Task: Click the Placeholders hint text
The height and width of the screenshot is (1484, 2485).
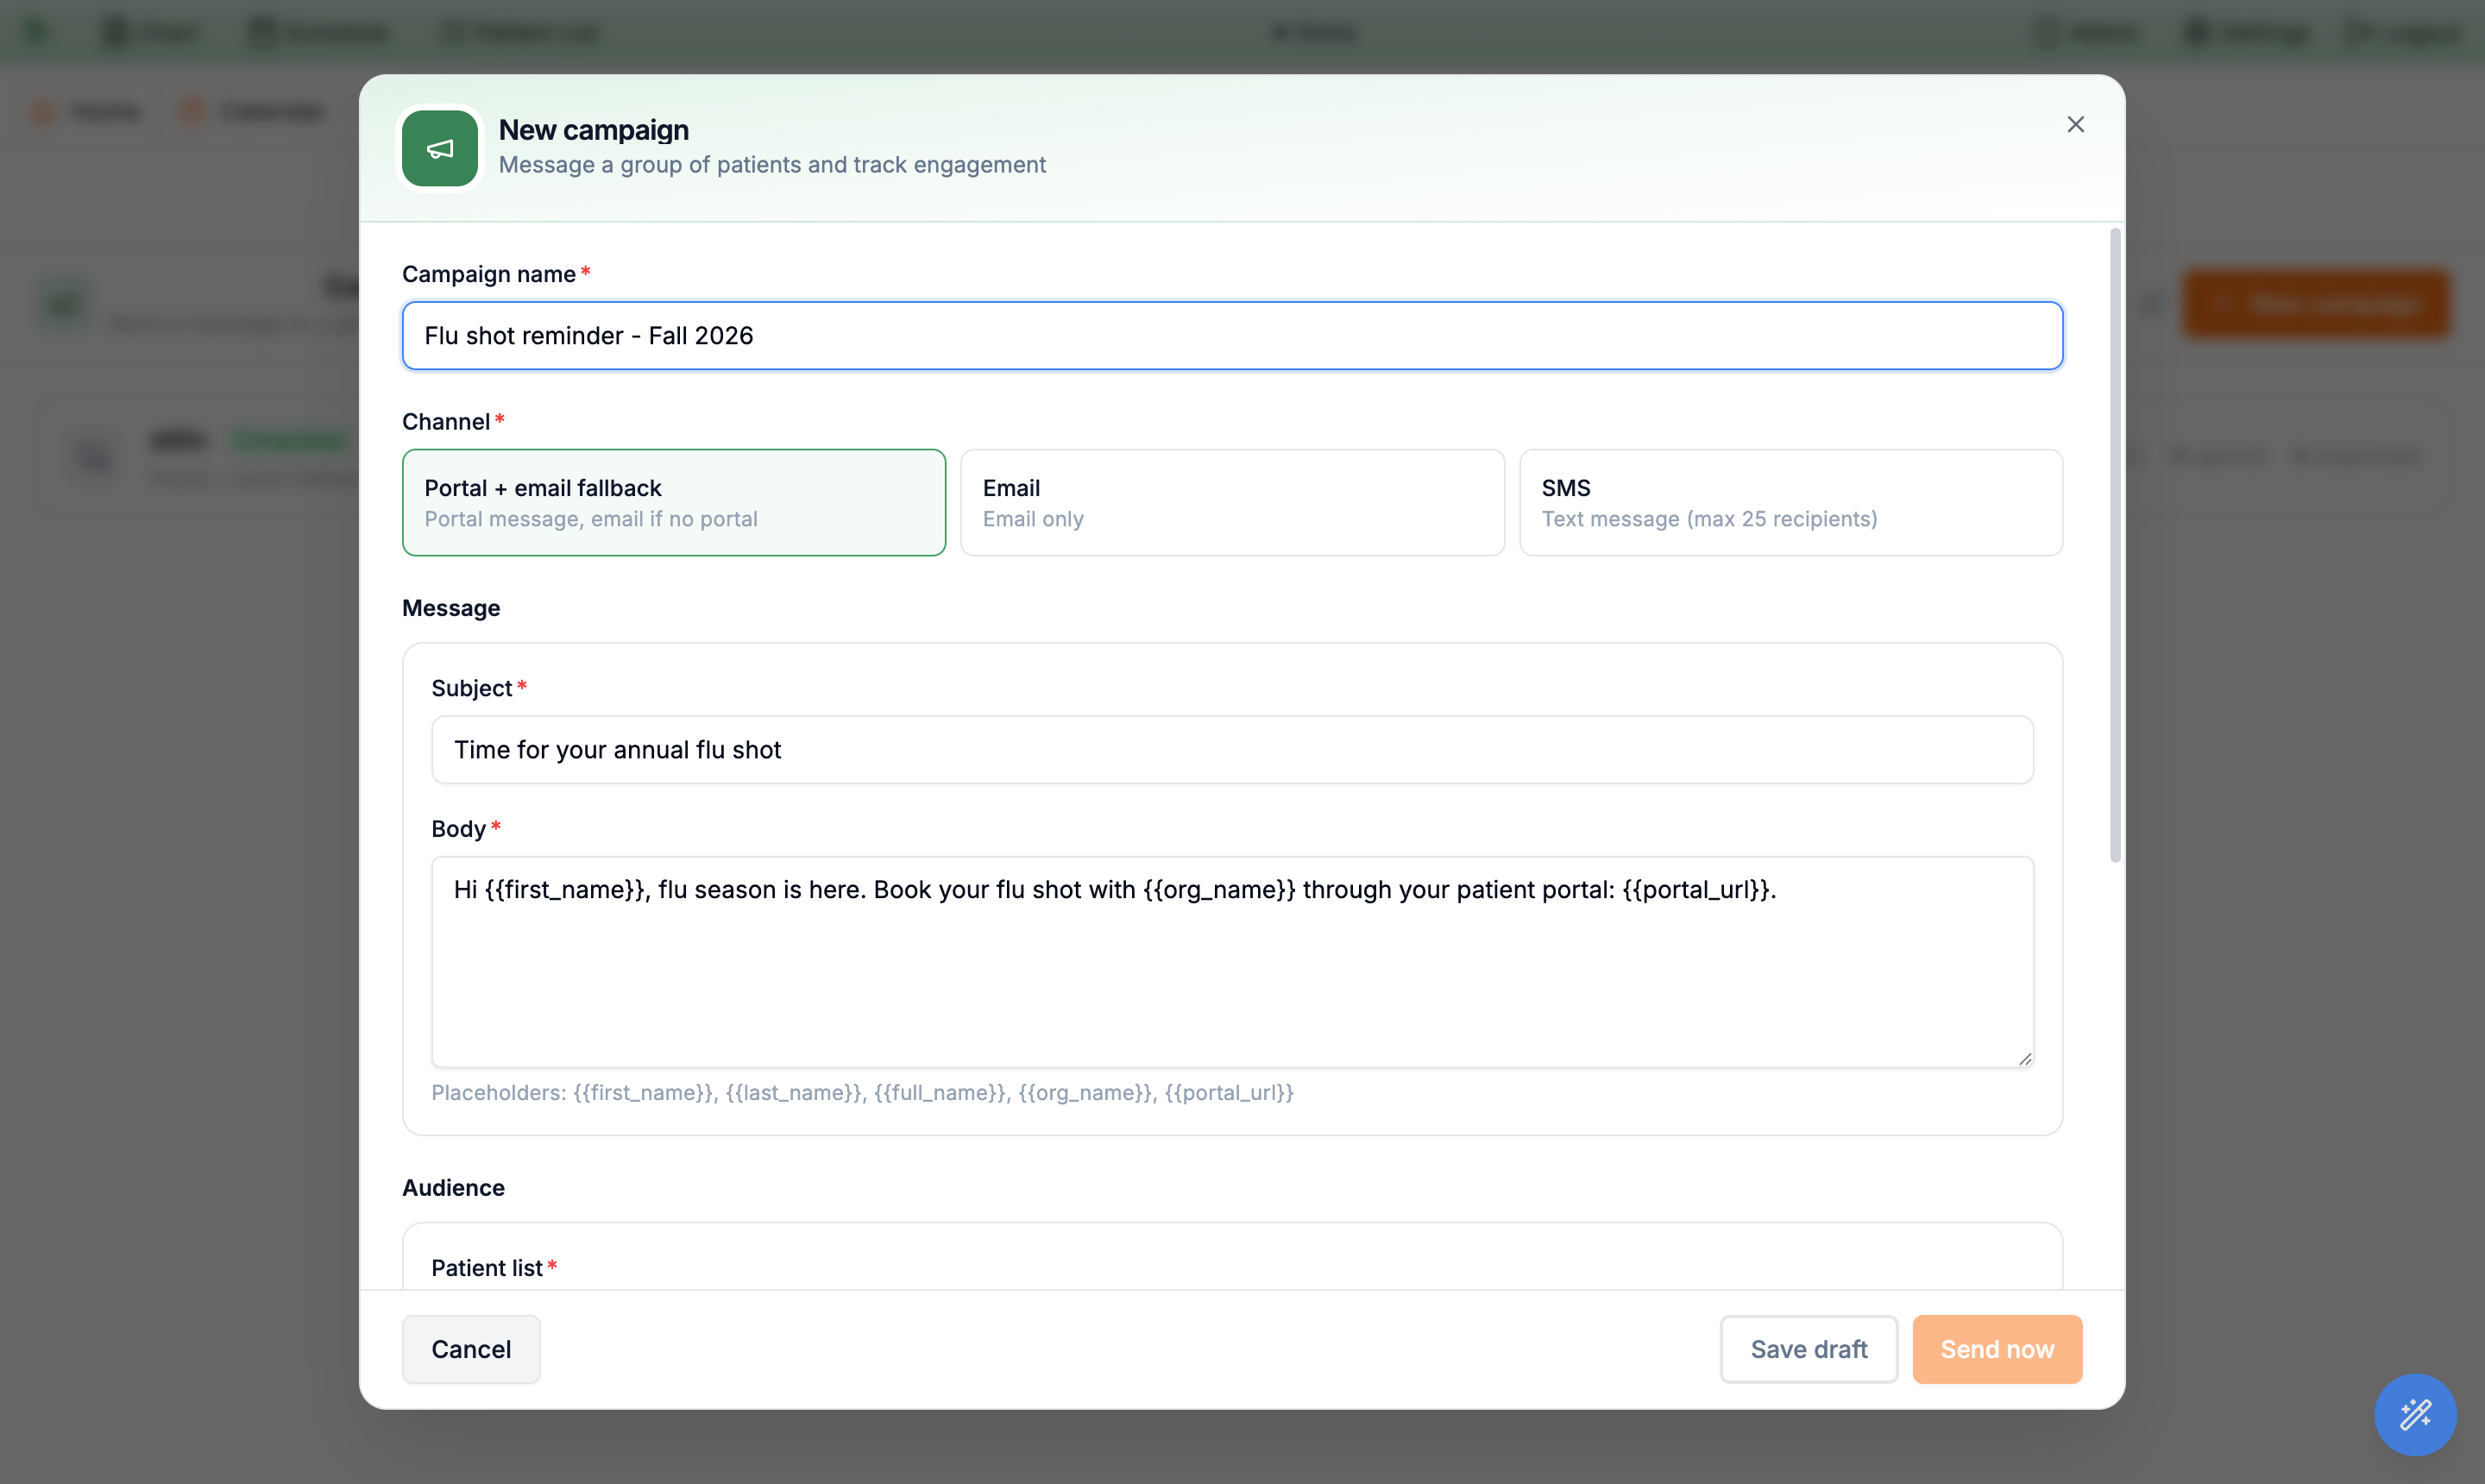Action: click(862, 1093)
